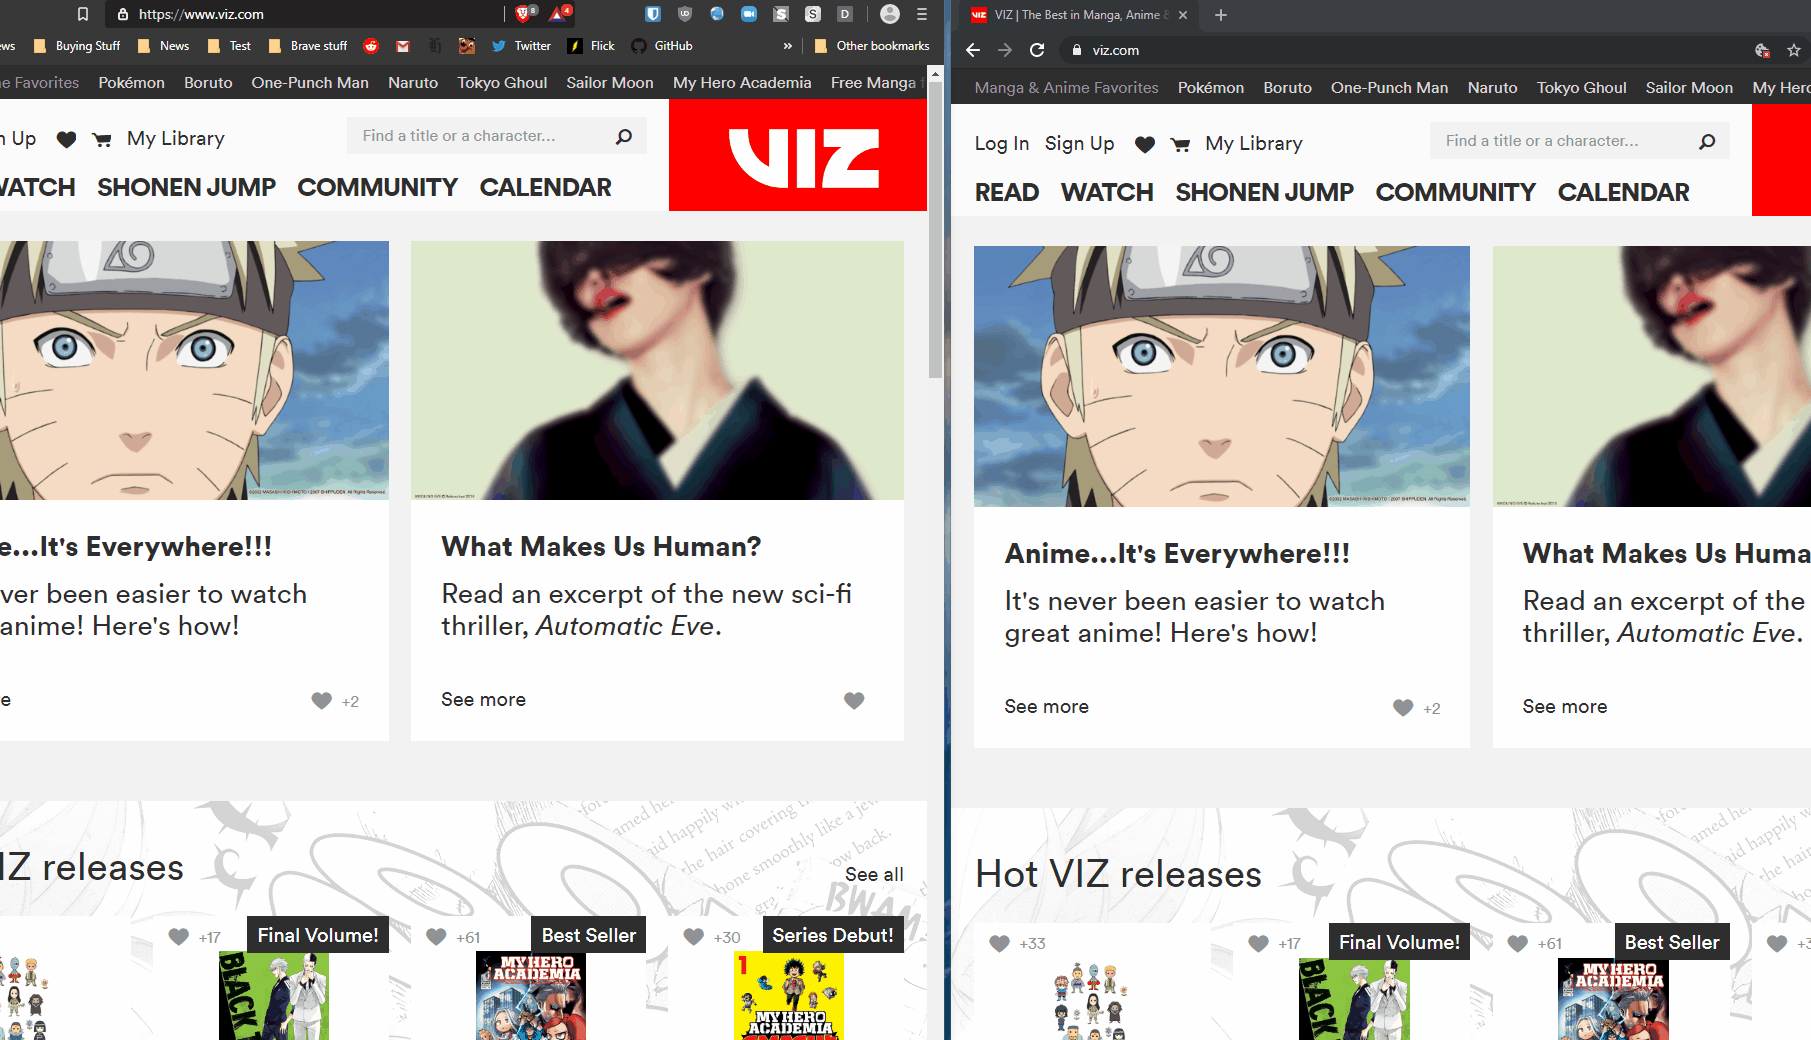Open Brave's hamburger main menu
The height and width of the screenshot is (1040, 1811).
point(922,14)
